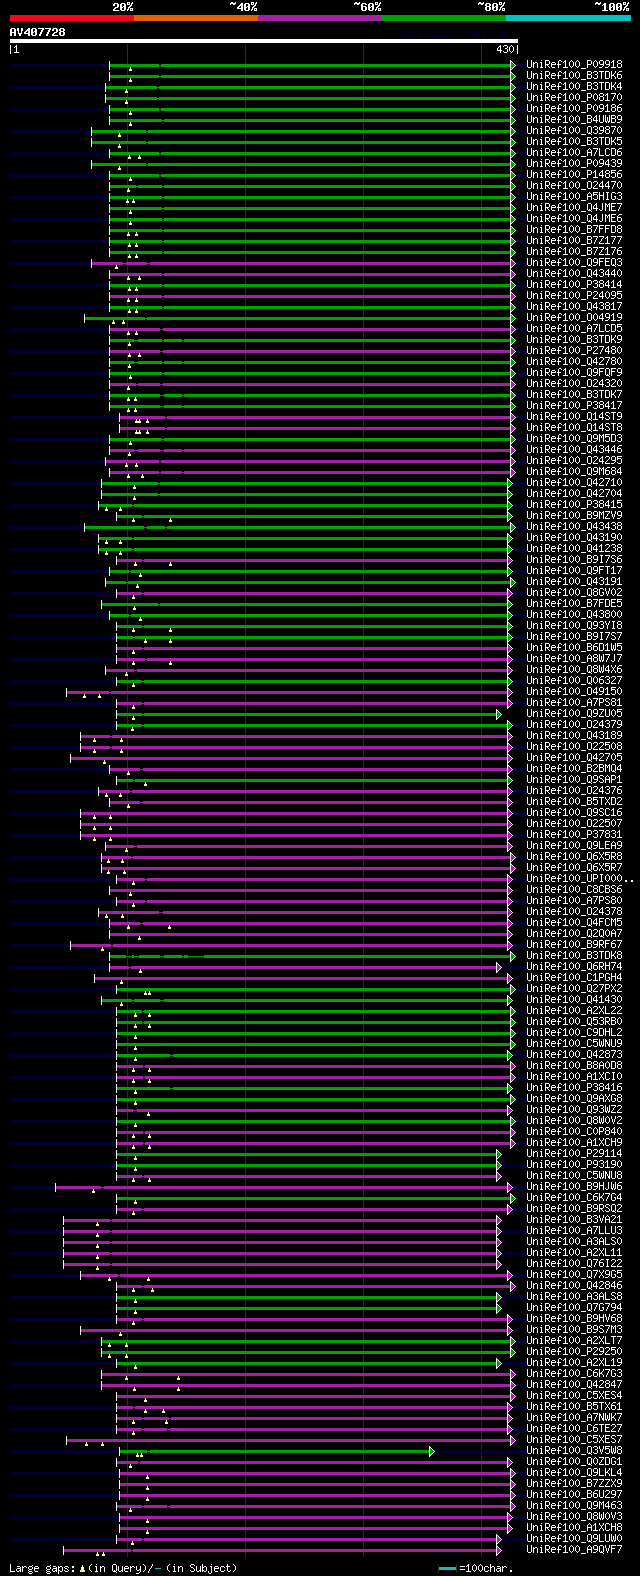
Task: Select hit UniRef100_Q9FQF9
Action: point(574,372)
